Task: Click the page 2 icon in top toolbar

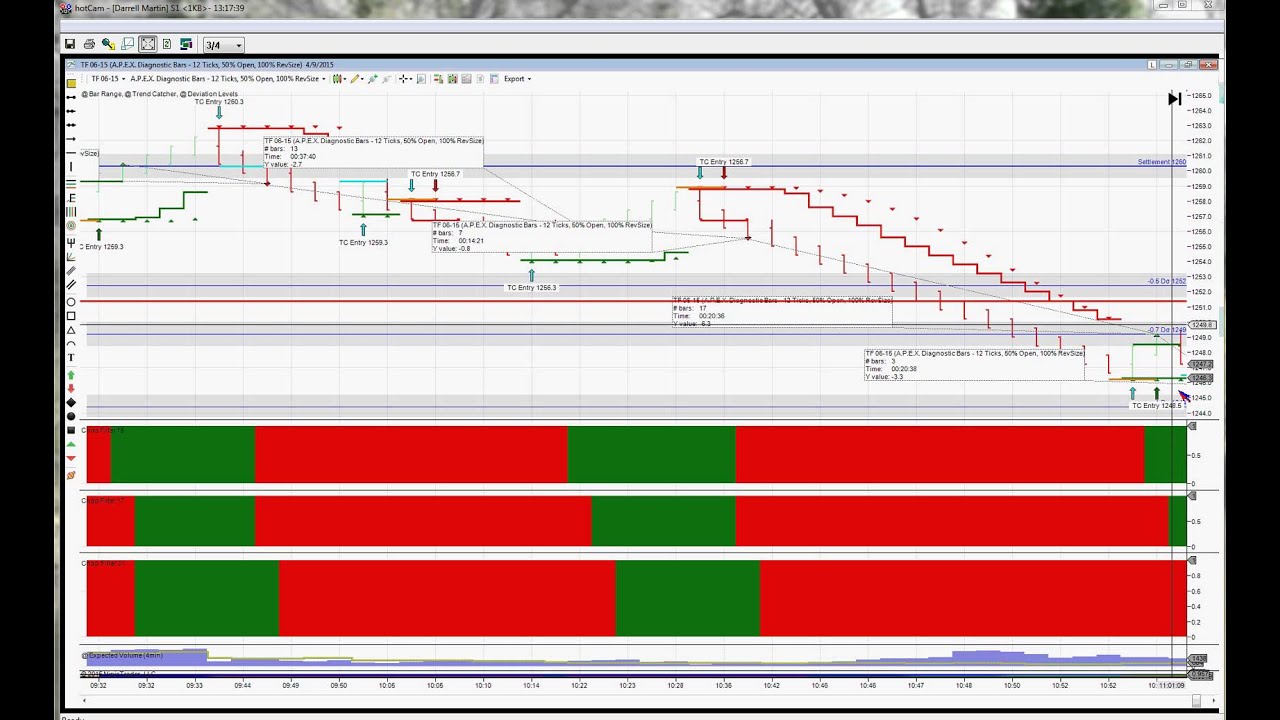Action: click(166, 44)
